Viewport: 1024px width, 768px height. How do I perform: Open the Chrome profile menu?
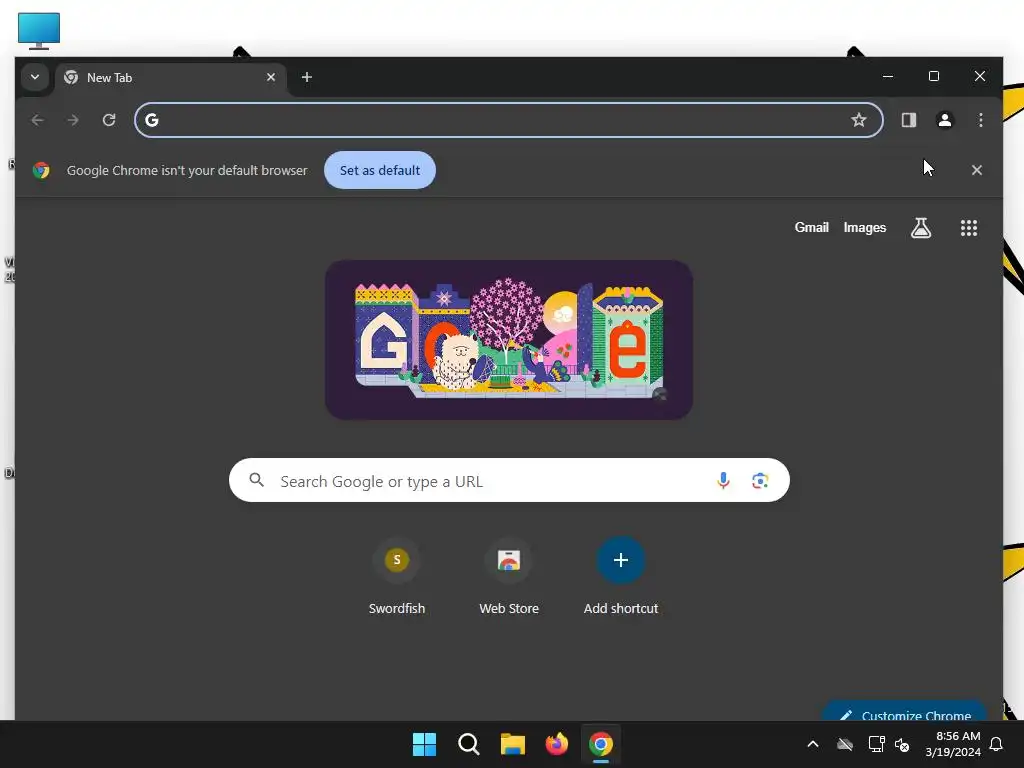coord(944,120)
